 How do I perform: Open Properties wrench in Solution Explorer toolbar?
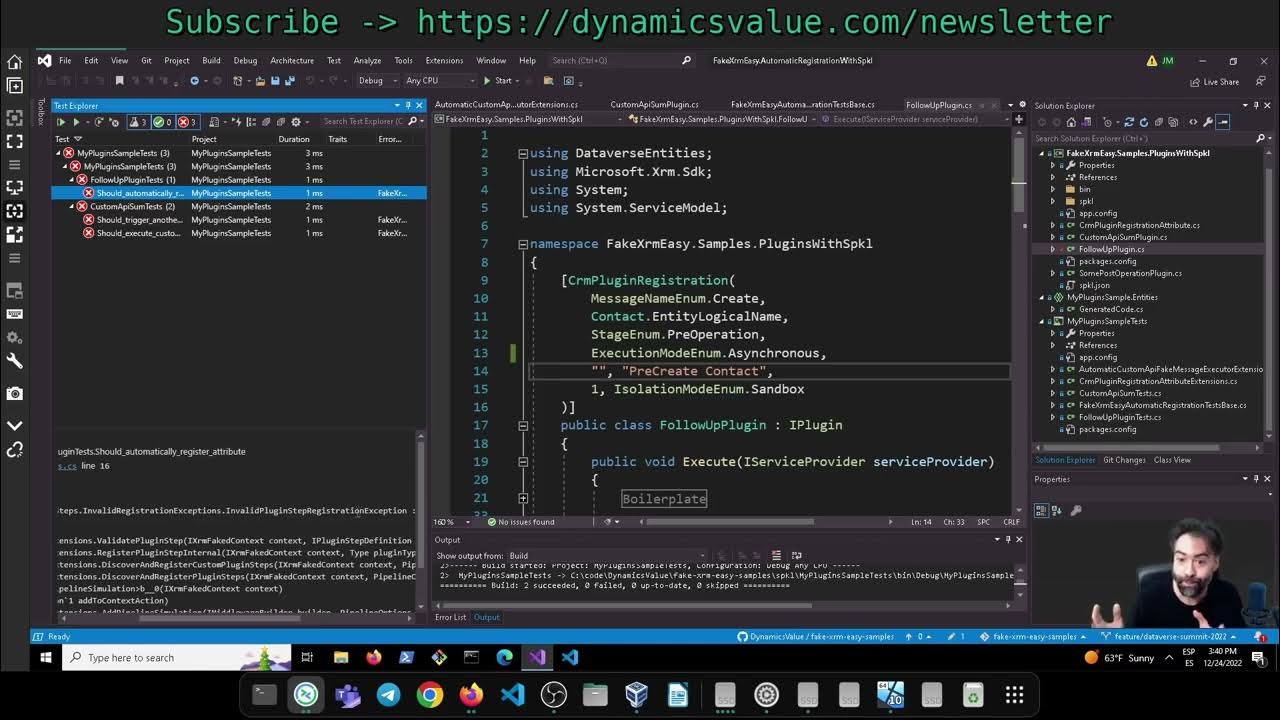coord(1208,122)
